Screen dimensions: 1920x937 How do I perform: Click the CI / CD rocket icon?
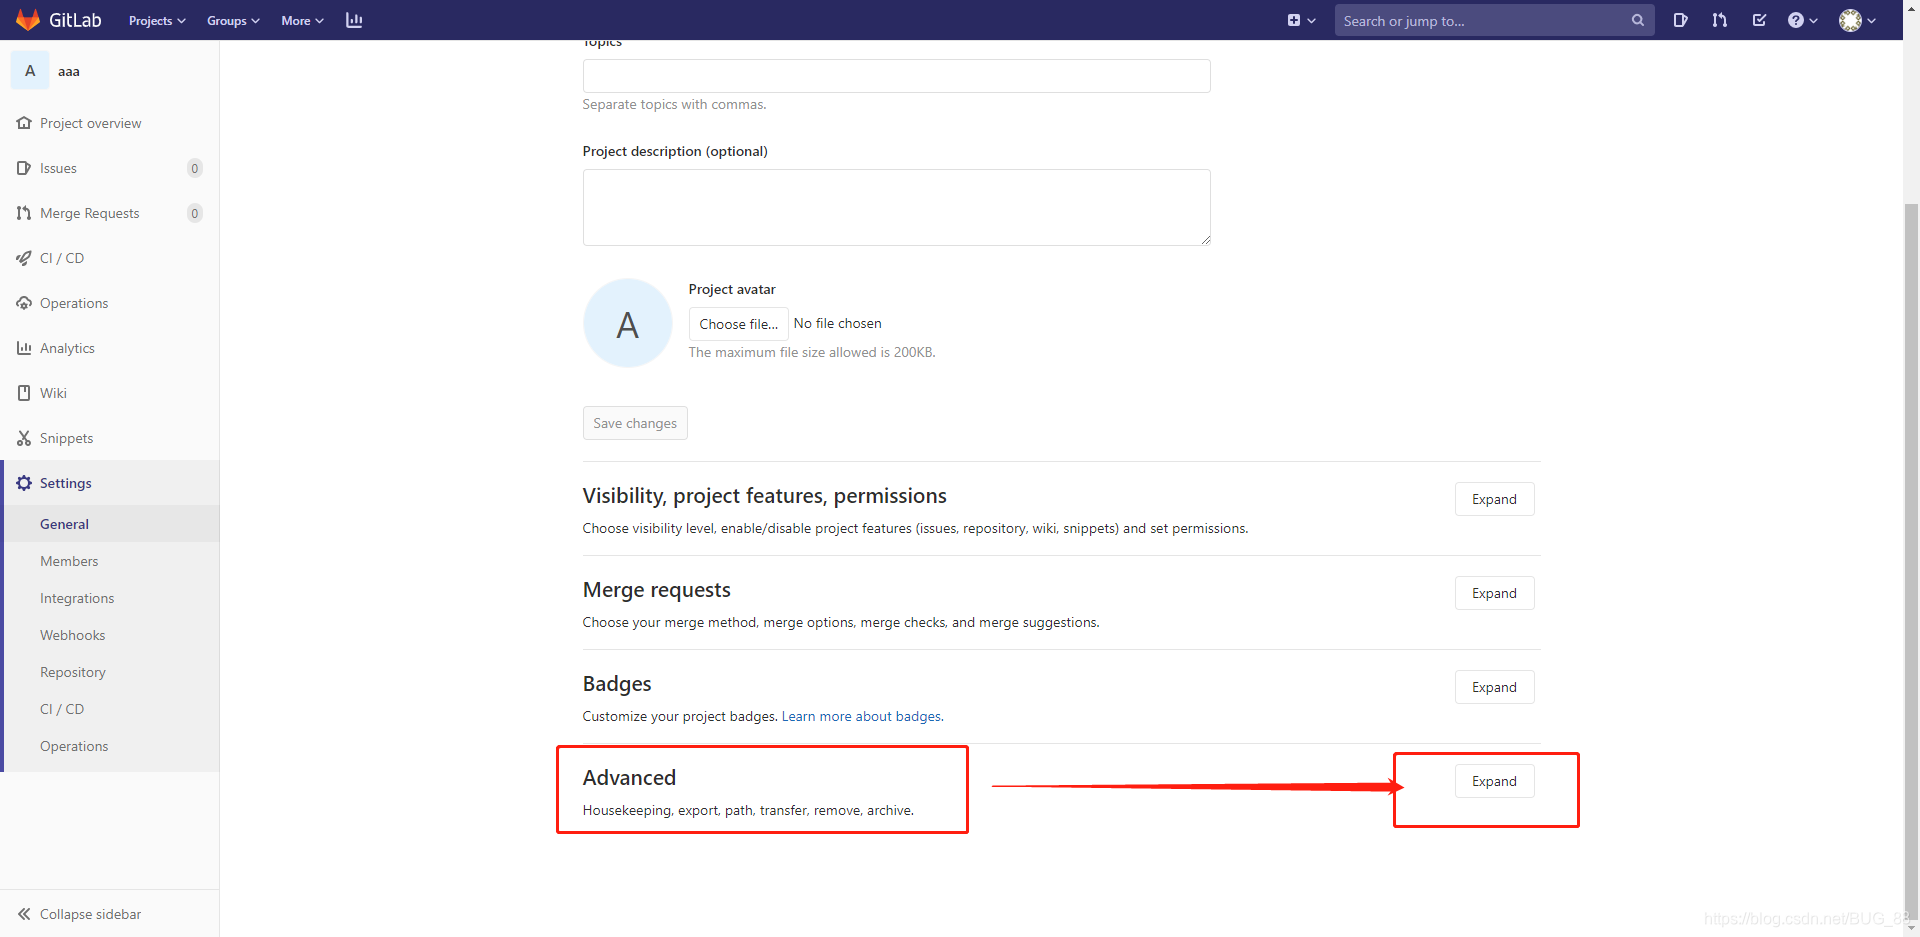pyautogui.click(x=24, y=258)
